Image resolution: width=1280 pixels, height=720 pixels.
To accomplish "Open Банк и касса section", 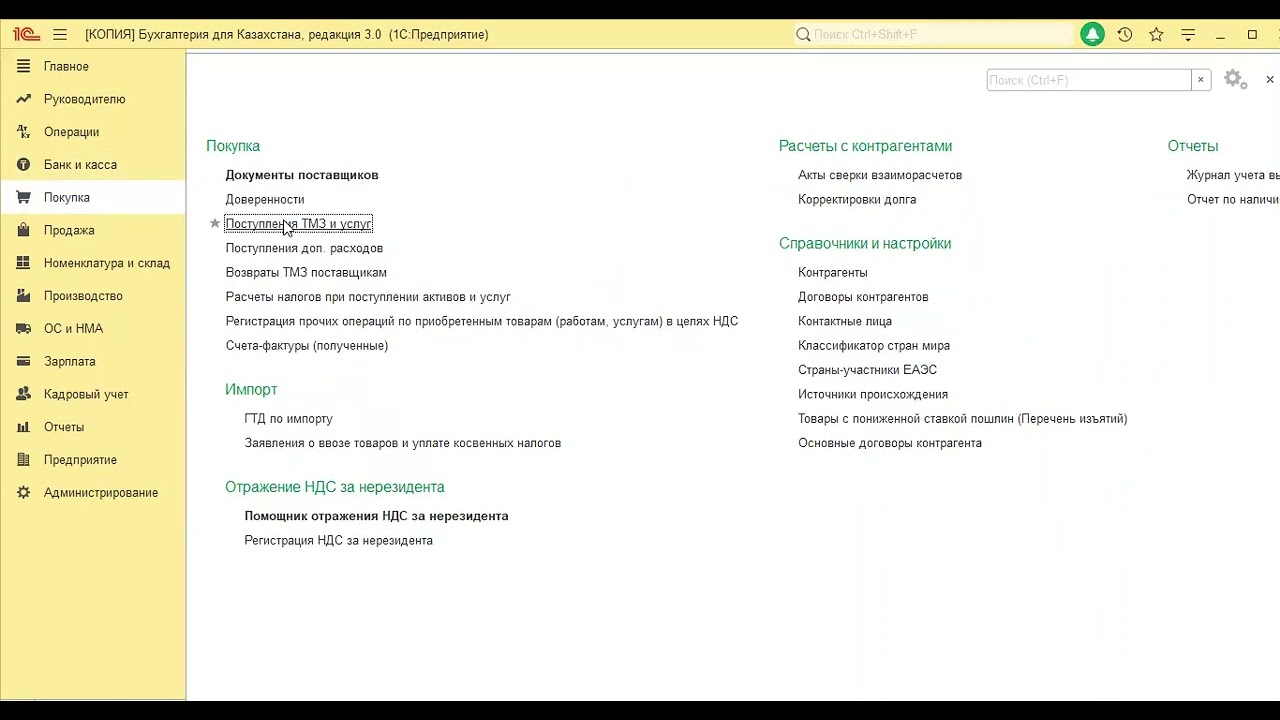I will [x=80, y=165].
